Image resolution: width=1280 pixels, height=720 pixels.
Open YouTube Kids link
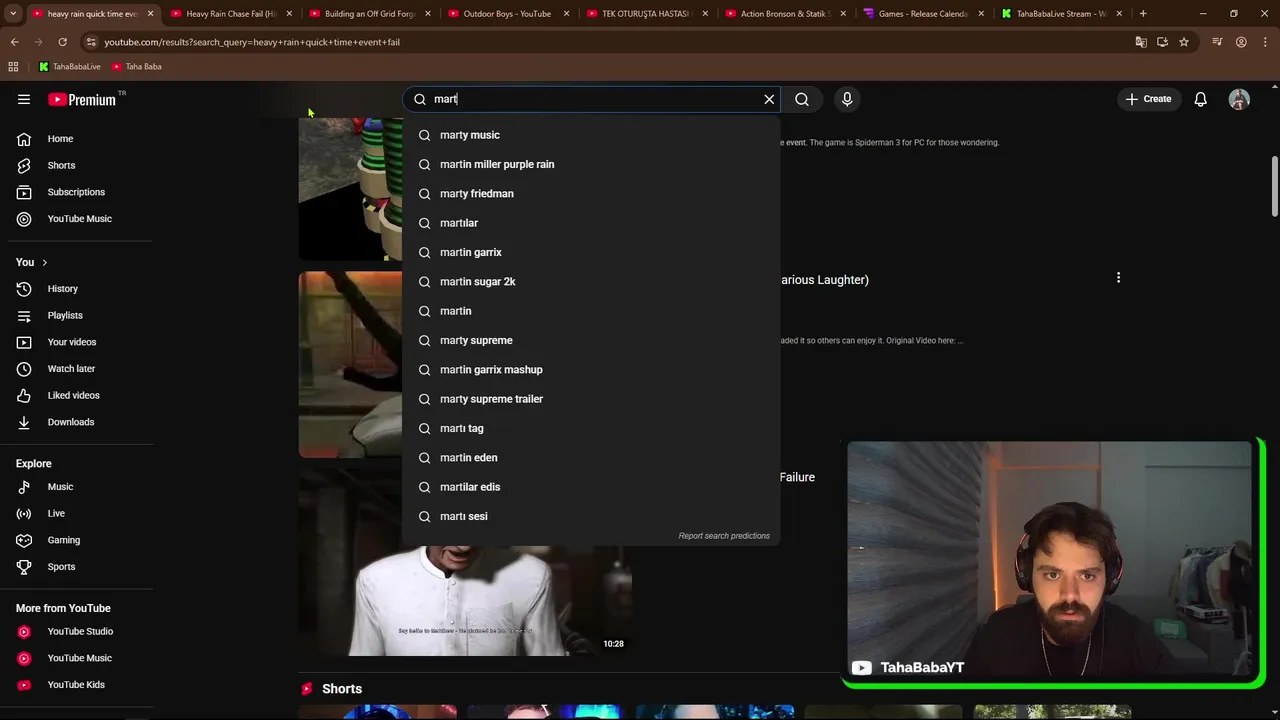click(x=77, y=685)
